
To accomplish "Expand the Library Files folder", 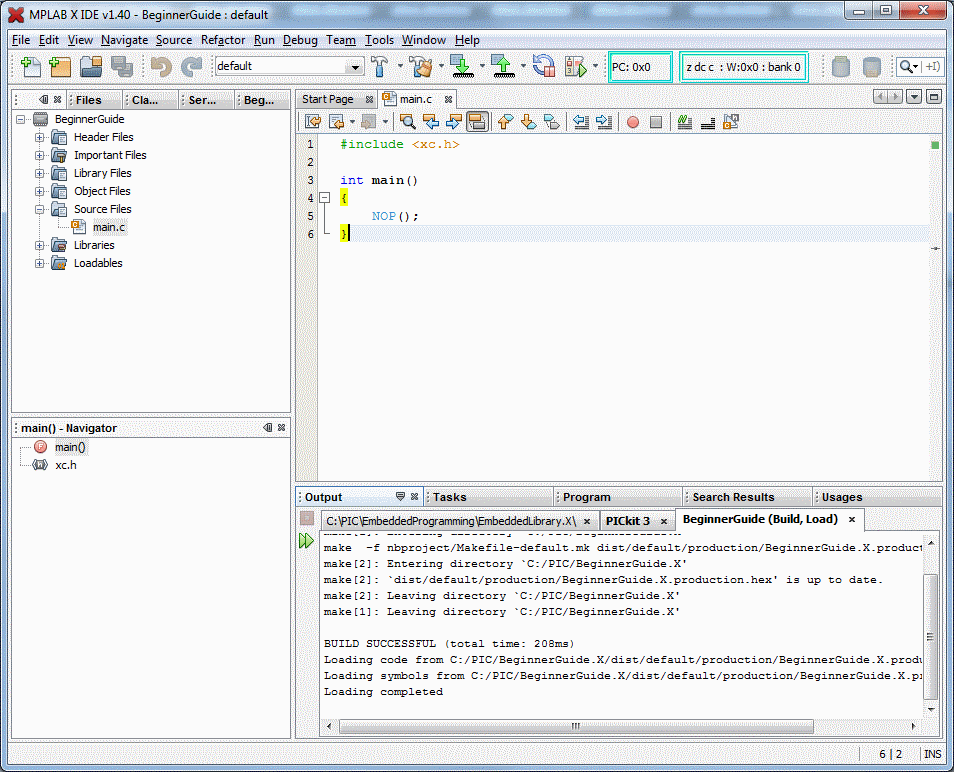I will tap(40, 173).
